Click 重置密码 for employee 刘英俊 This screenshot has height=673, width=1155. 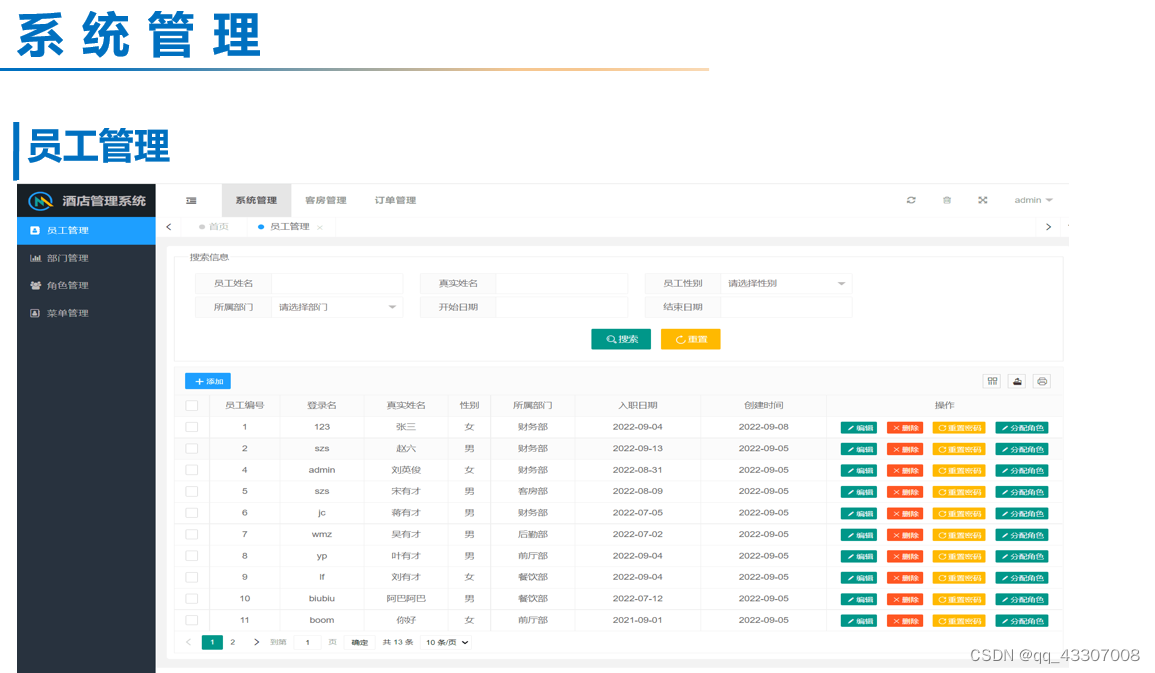[x=959, y=471]
